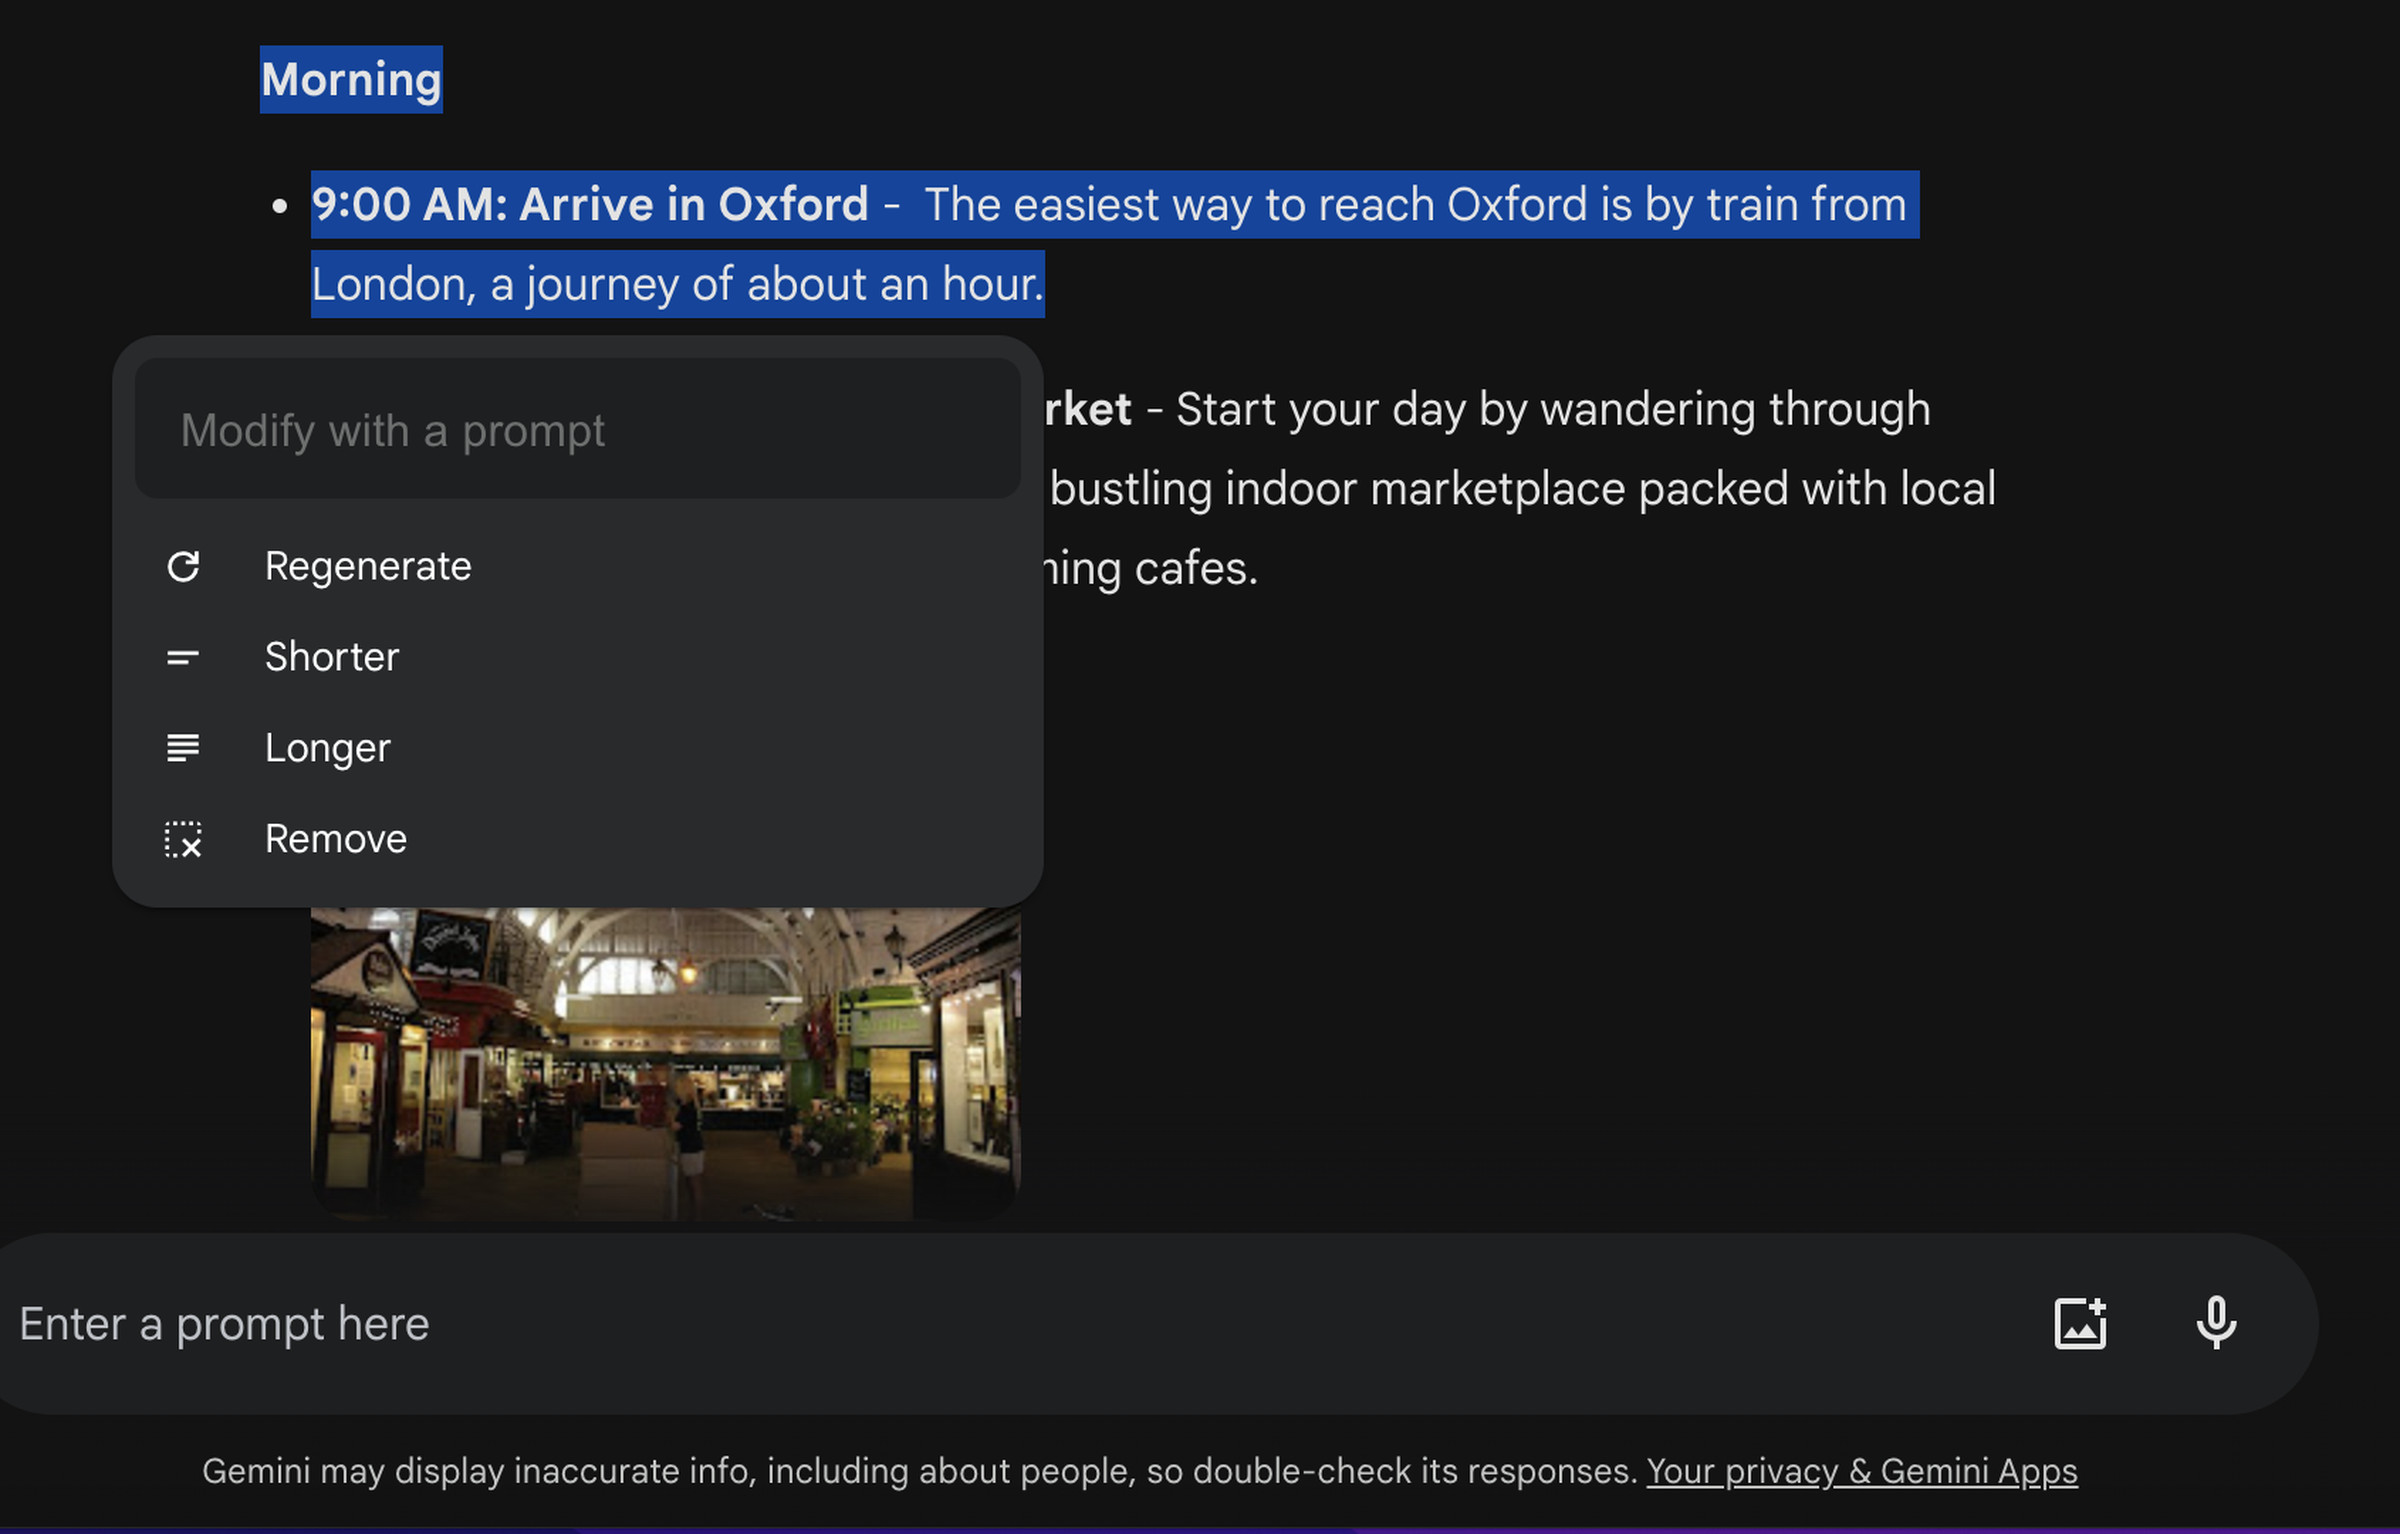Click the Longer icon in context menu
Image resolution: width=2400 pixels, height=1534 pixels.
[182, 747]
